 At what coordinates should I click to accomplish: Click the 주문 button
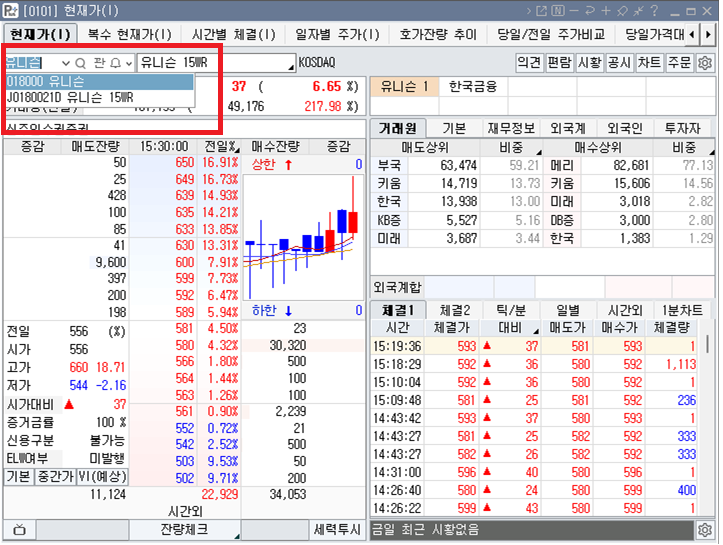(680, 62)
